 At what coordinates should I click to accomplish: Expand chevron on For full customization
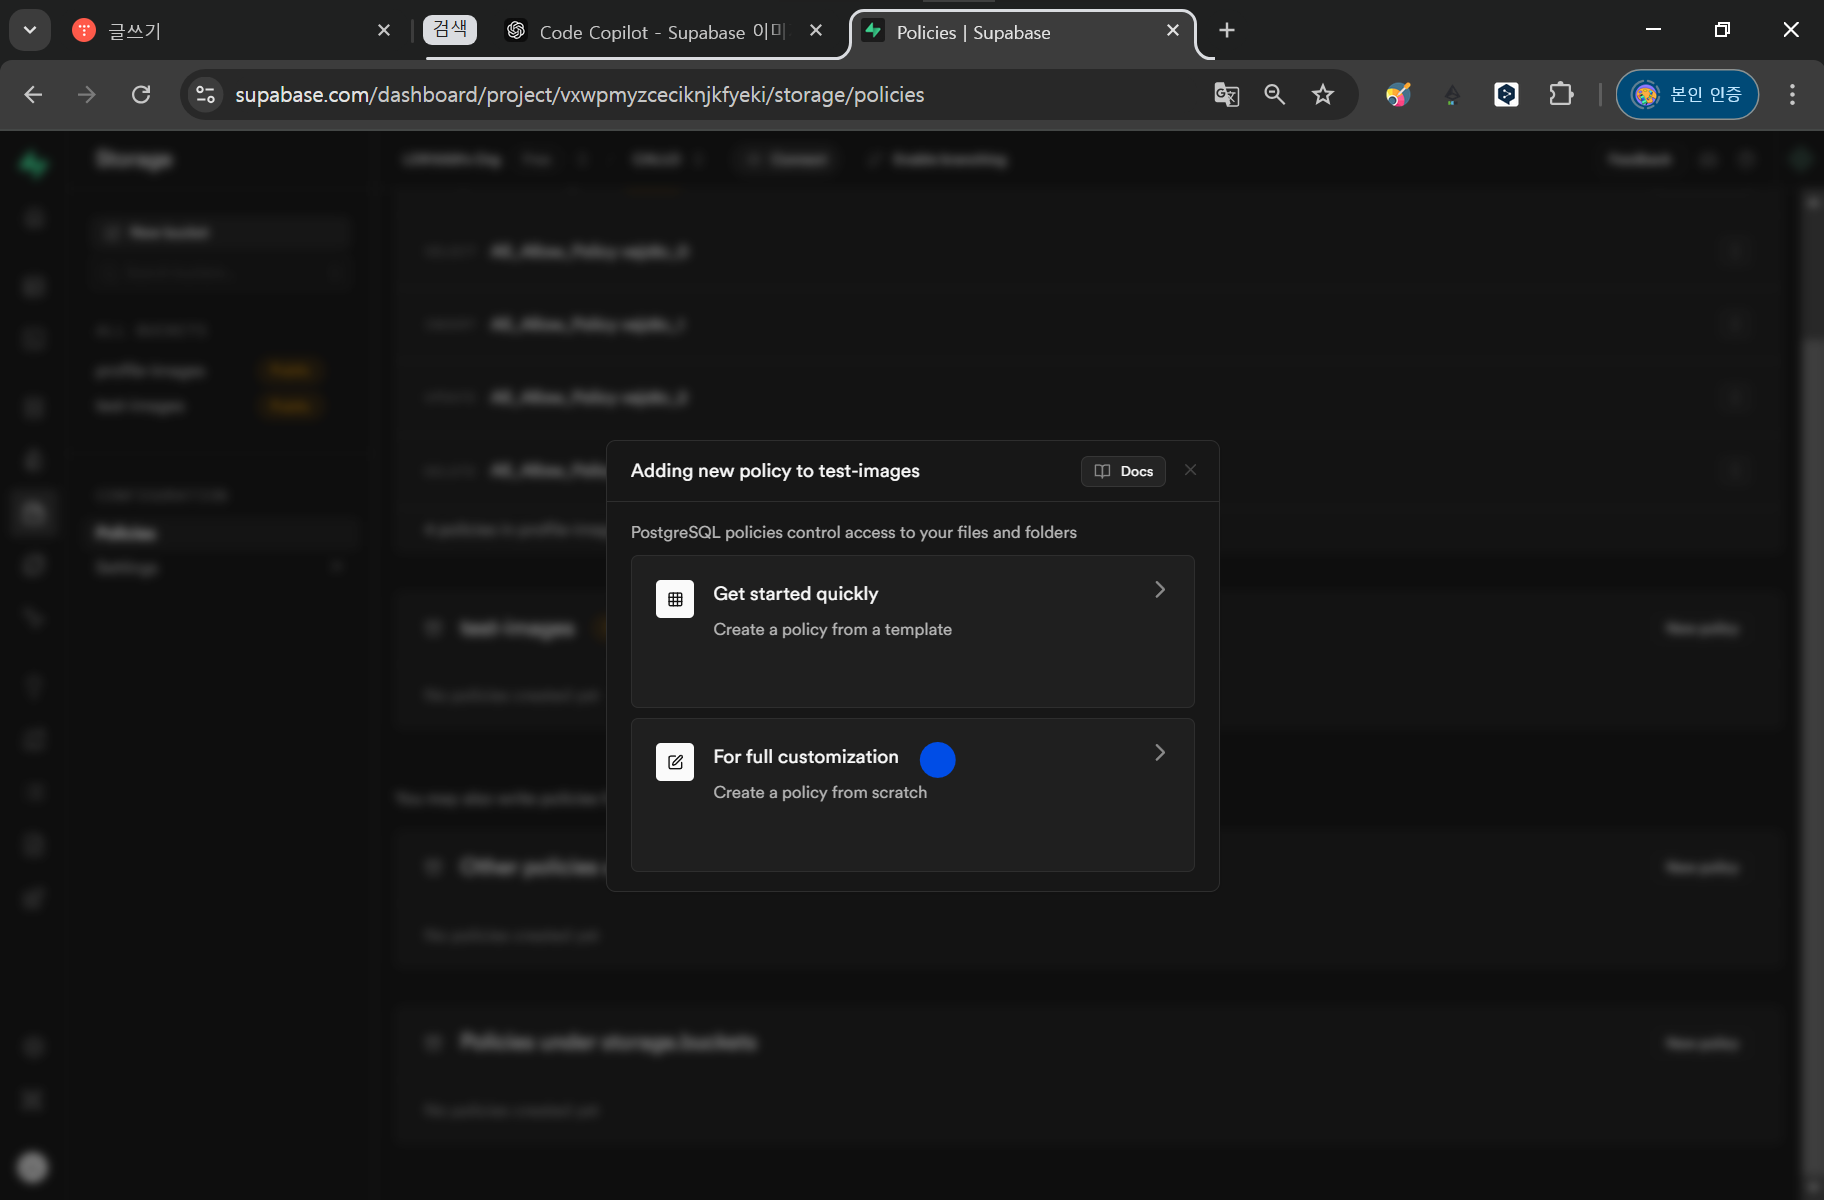(1160, 753)
